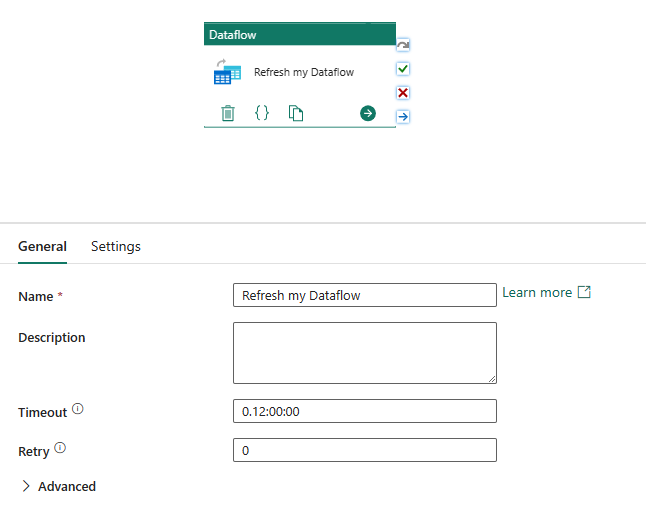Select the blue arrow 'On completion' connector
This screenshot has width=646, height=522.
tap(403, 117)
